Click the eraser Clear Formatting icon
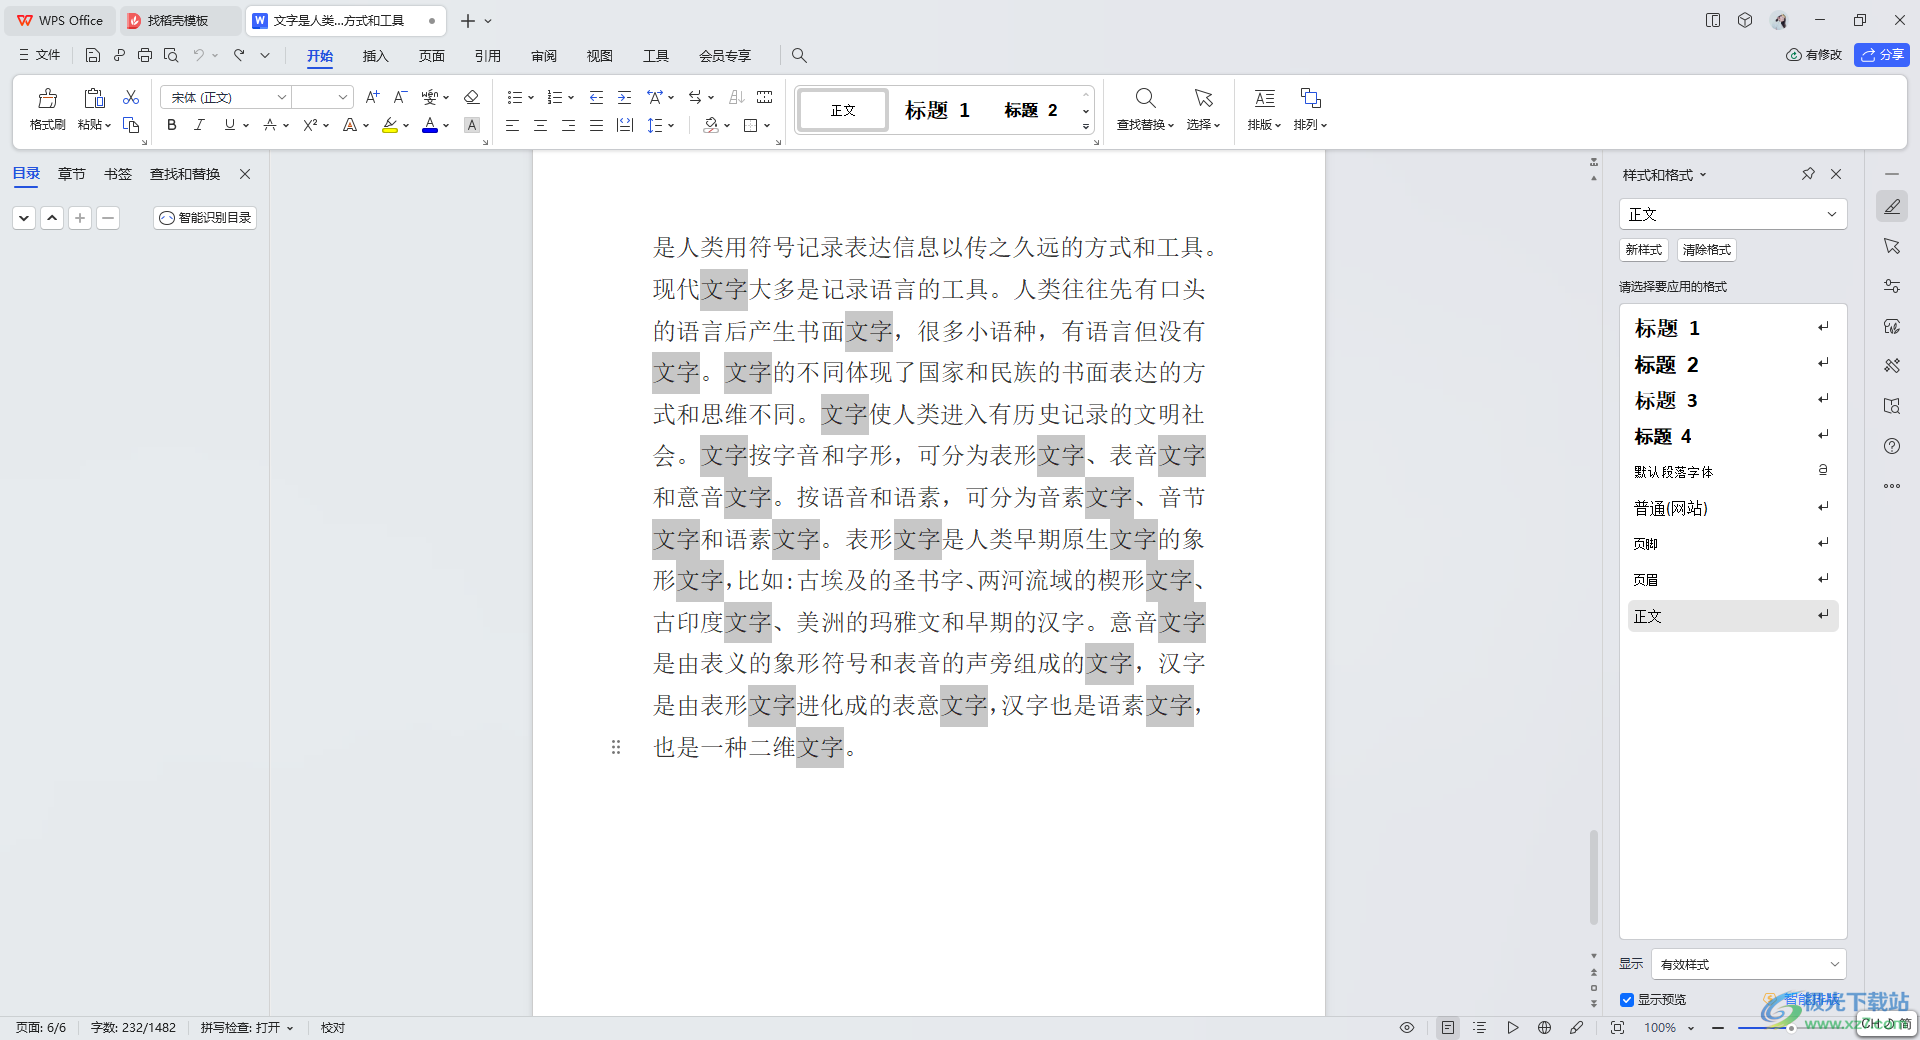 (472, 97)
